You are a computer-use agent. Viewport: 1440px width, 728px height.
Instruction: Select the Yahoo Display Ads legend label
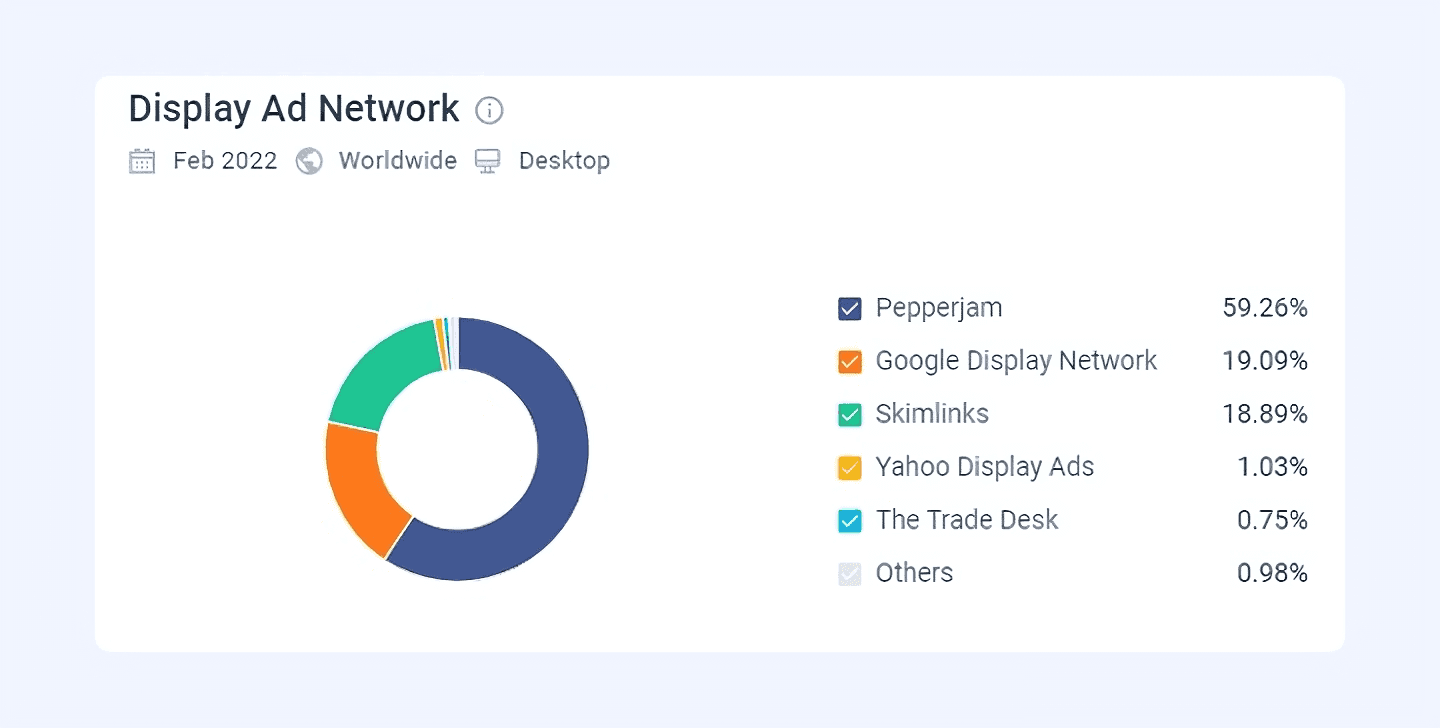985,467
